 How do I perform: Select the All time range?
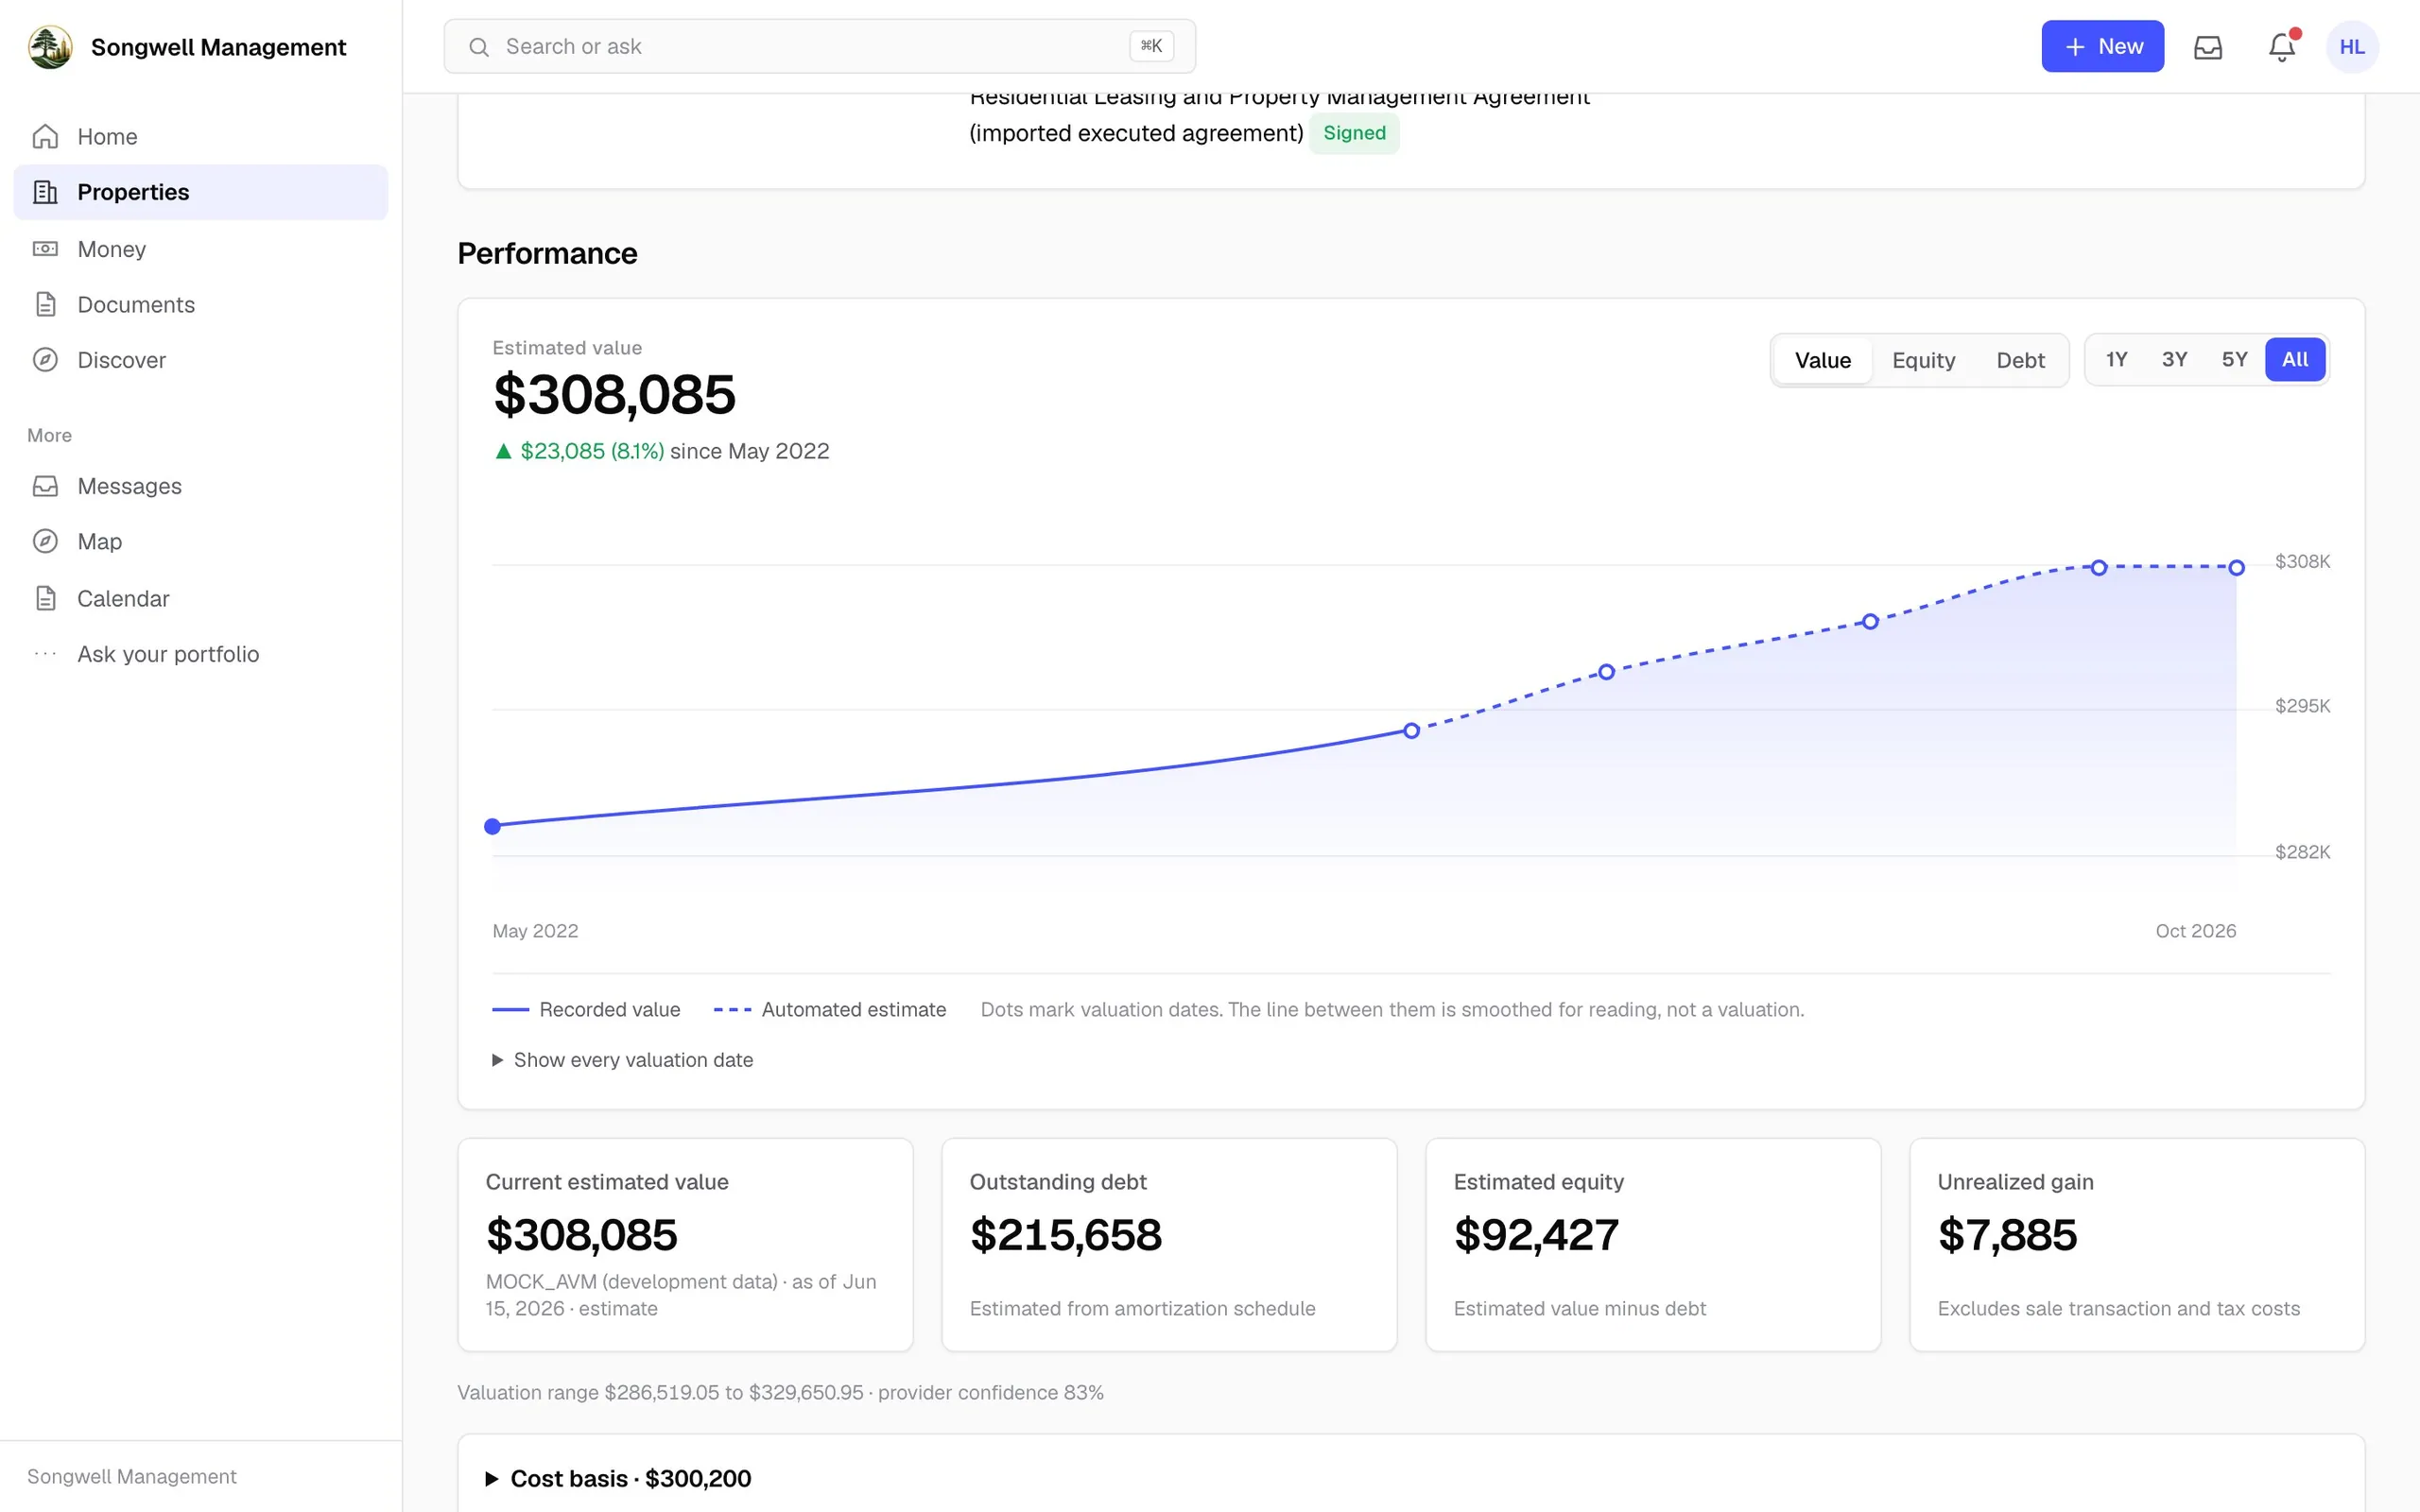pos(2295,360)
